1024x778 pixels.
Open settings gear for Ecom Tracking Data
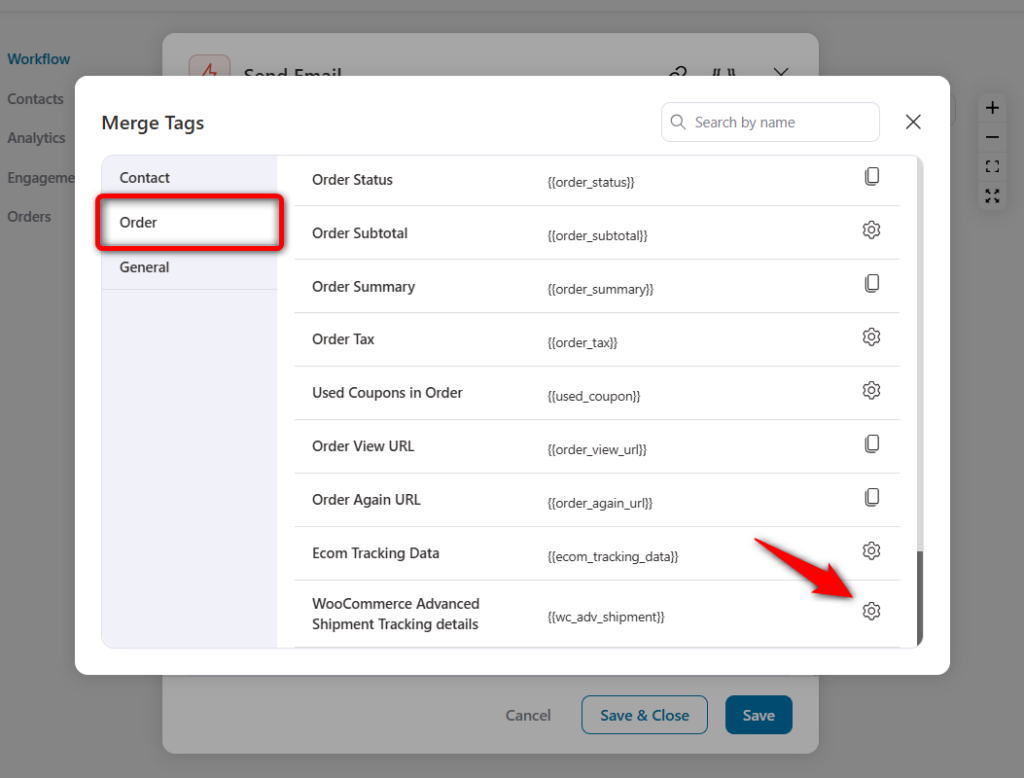871,551
